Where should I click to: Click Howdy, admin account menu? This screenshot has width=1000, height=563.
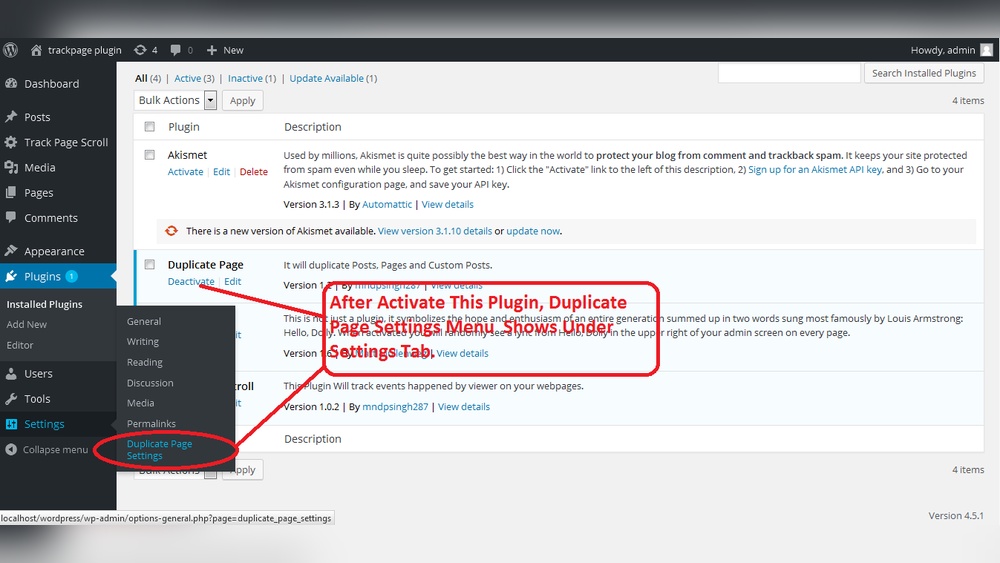pos(952,50)
